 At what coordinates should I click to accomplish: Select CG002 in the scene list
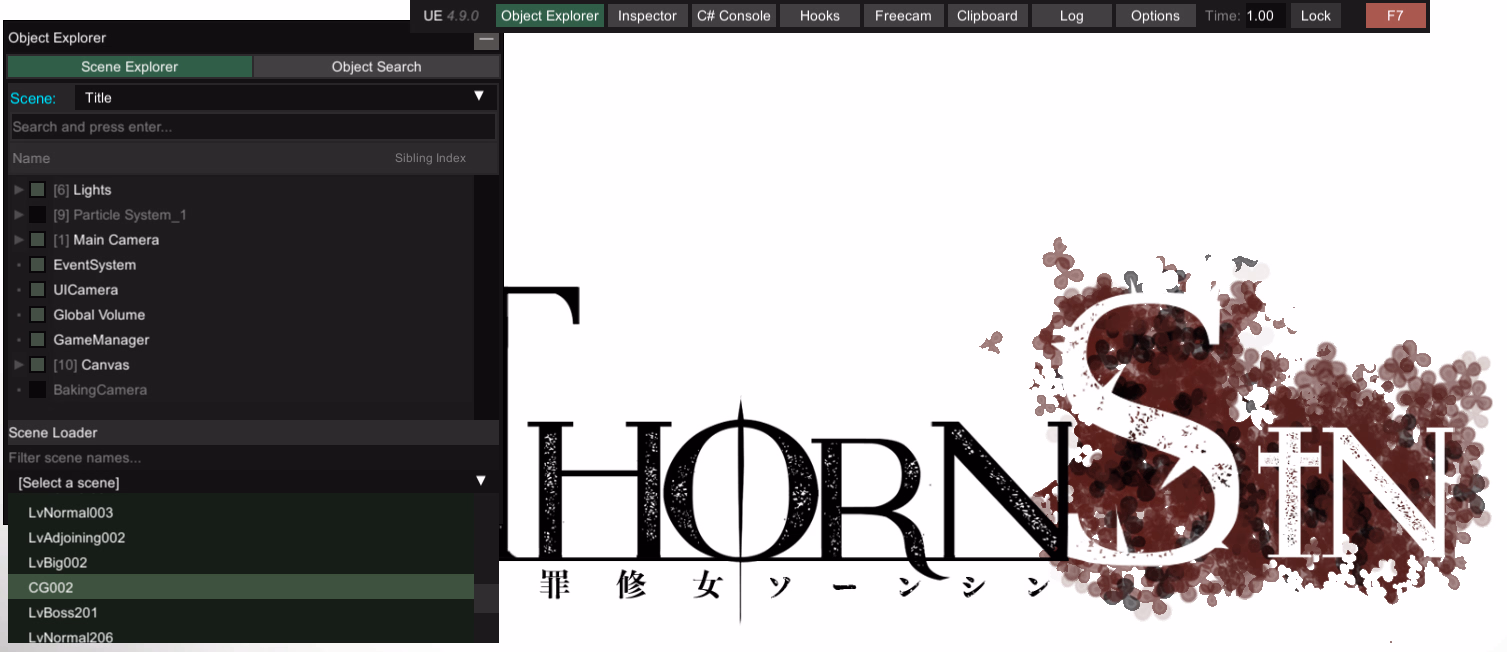(x=240, y=587)
